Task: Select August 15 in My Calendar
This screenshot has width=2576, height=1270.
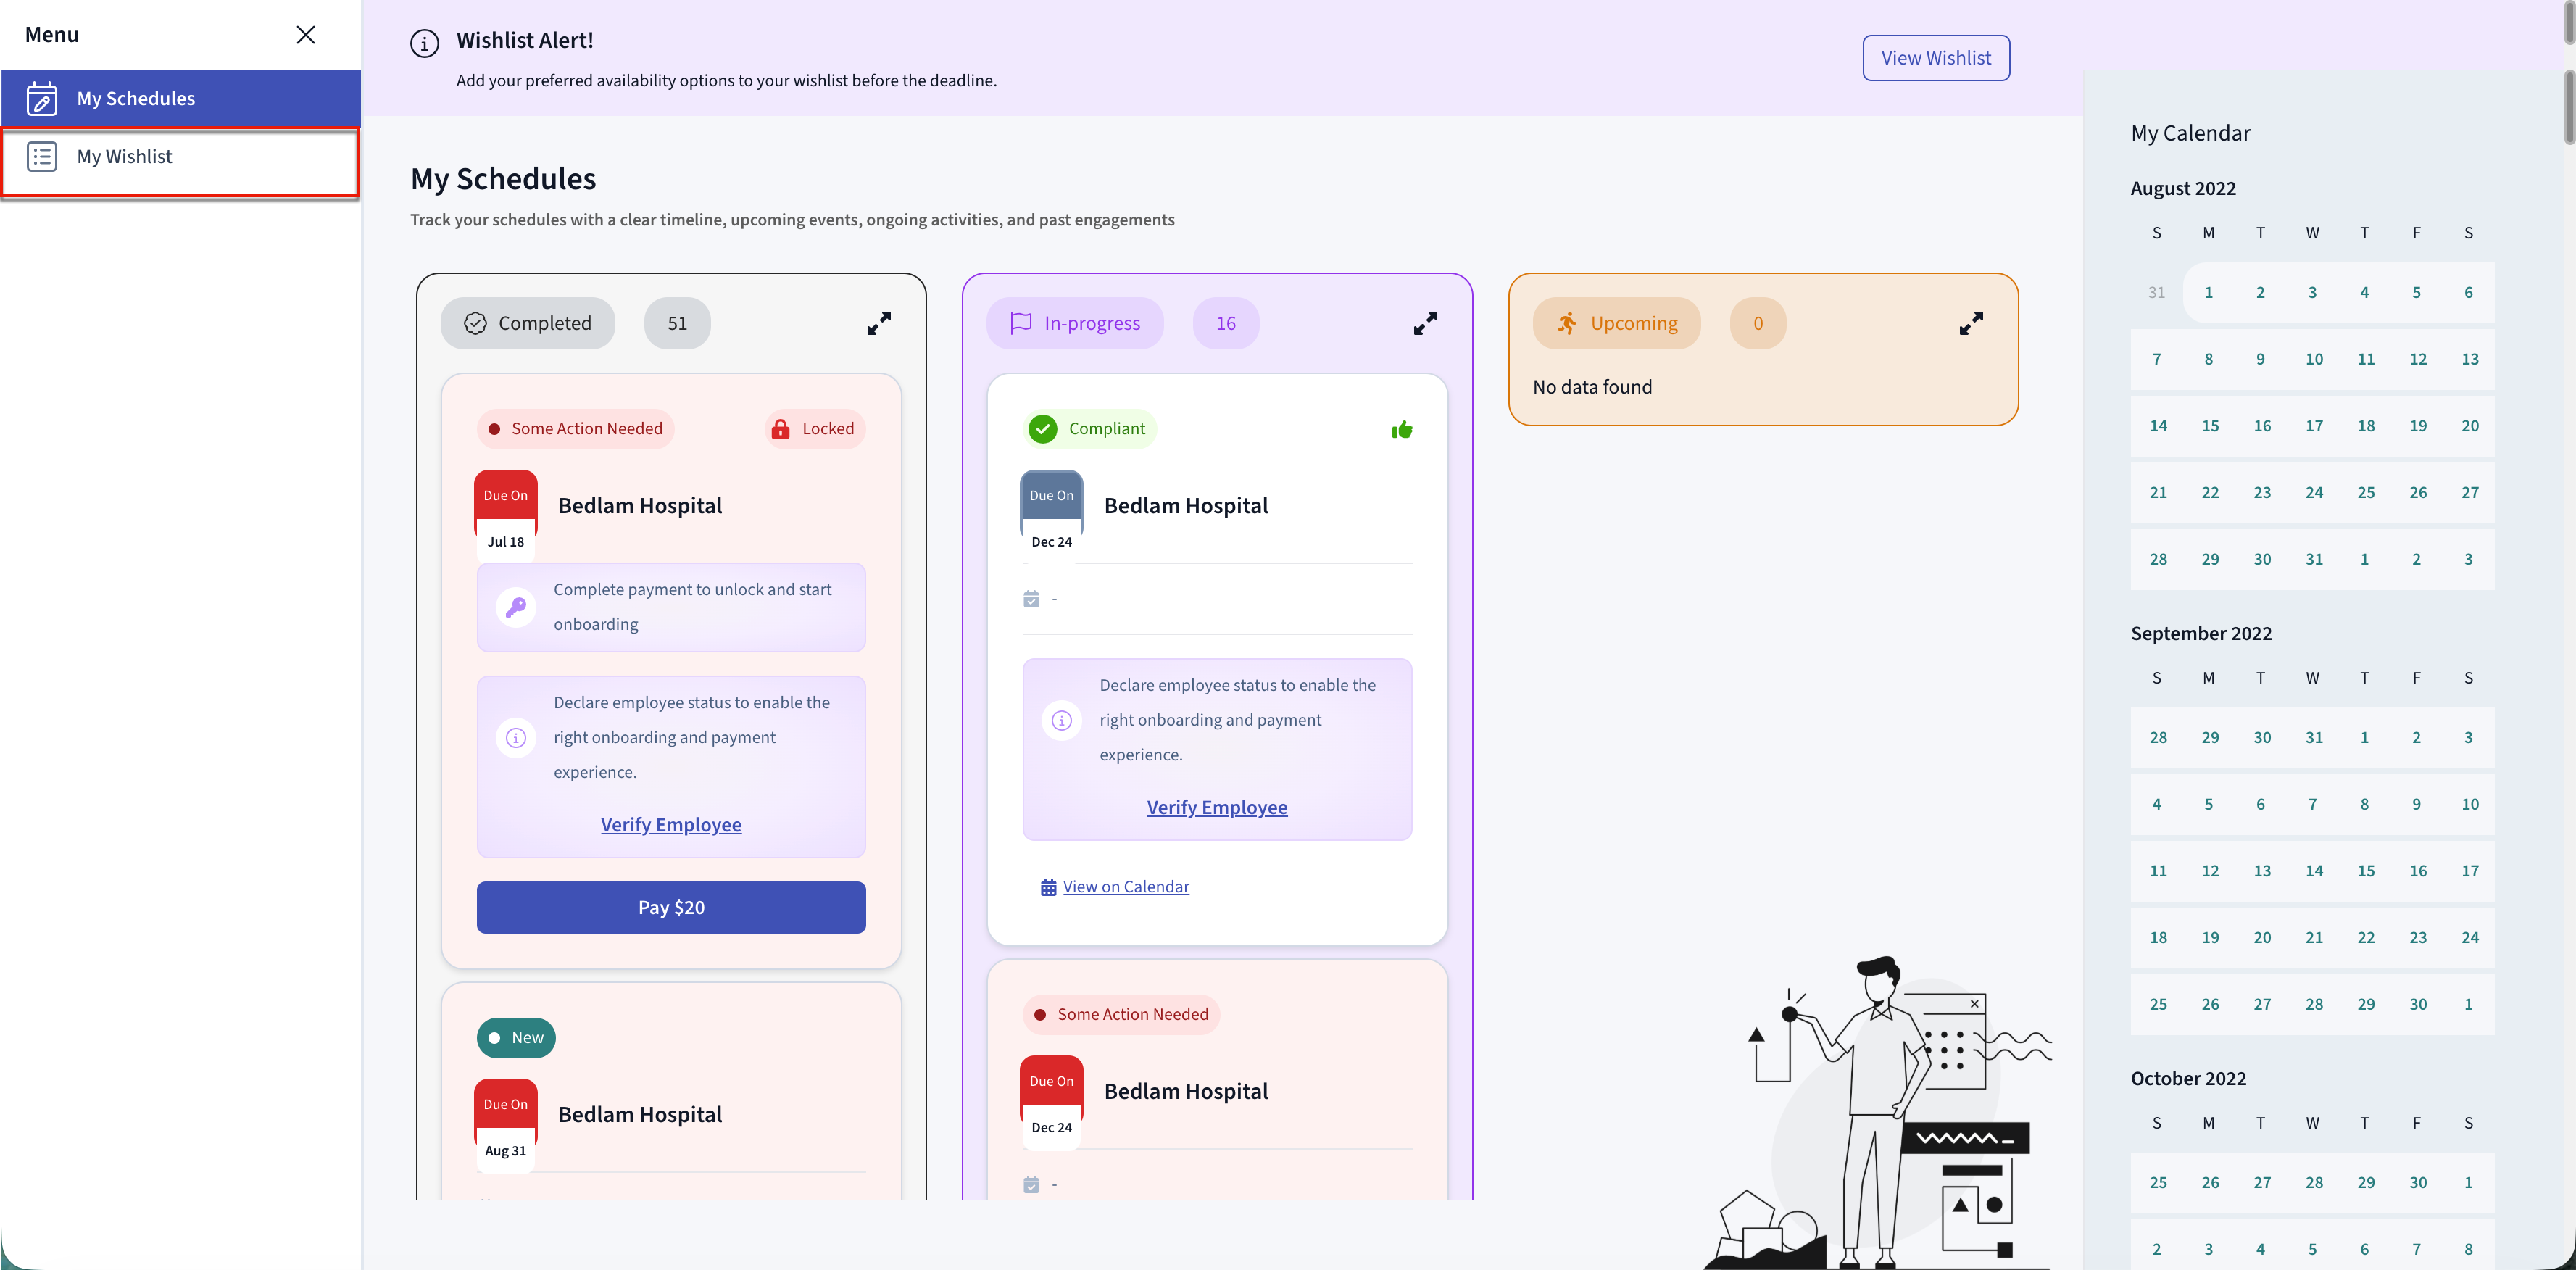Action: pos(2209,425)
